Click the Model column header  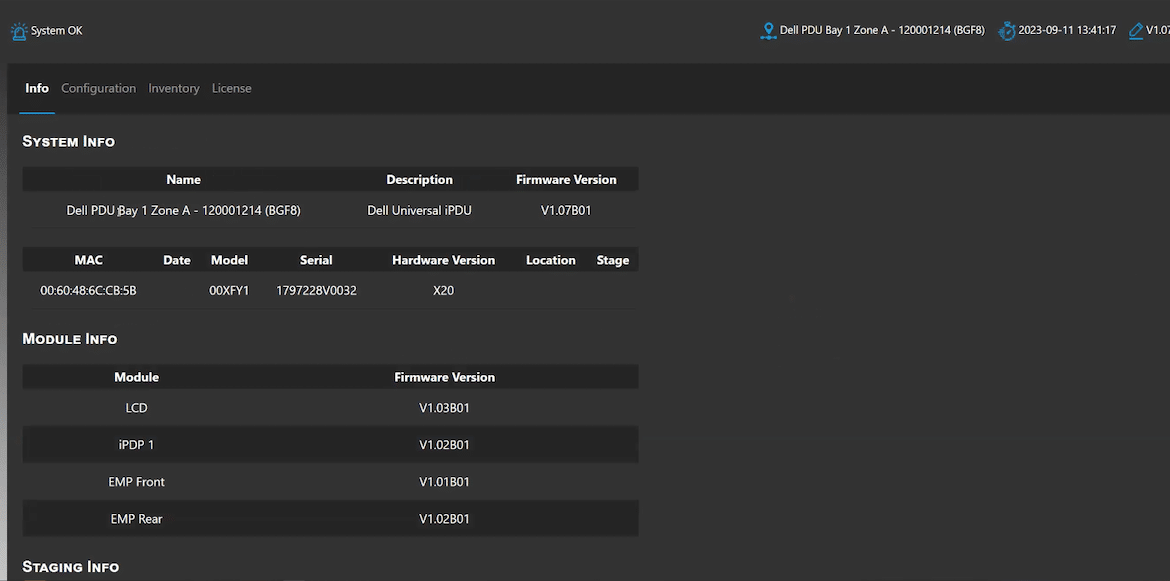click(229, 260)
